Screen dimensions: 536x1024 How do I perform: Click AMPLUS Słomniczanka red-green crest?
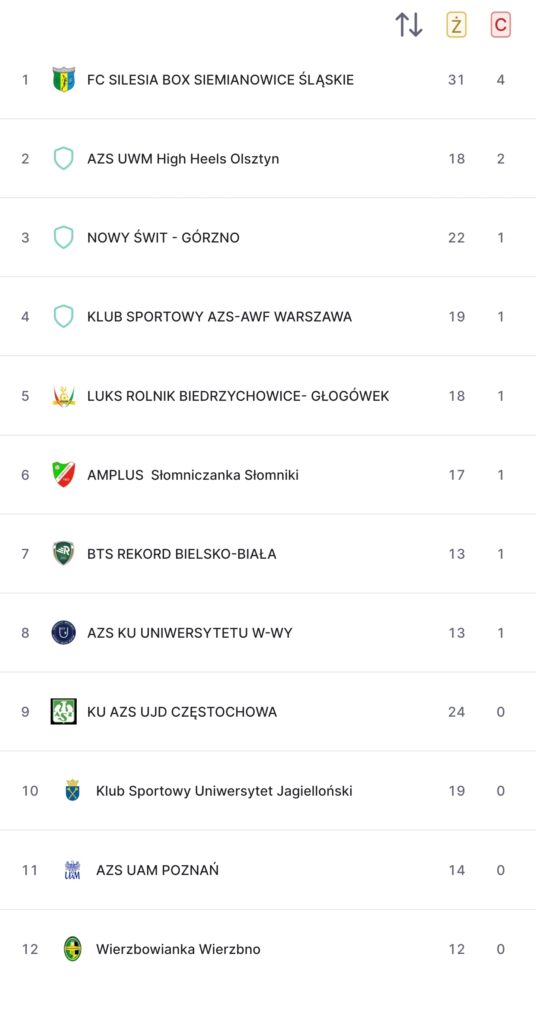(63, 475)
